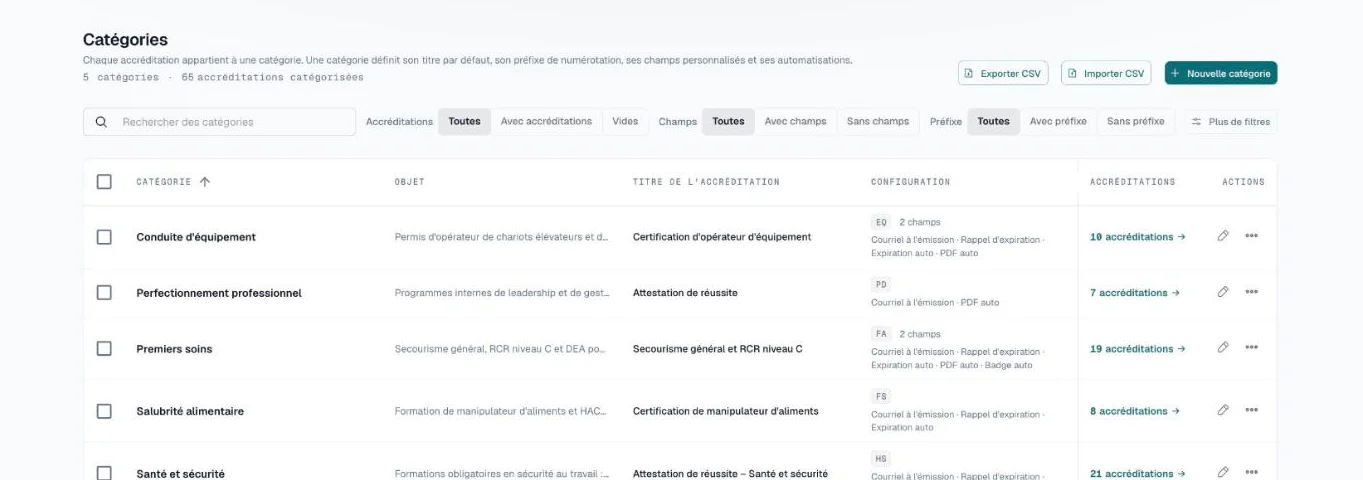The image size is (1363, 480).
Task: Click Secourisme général et RCR niveau C title
Action: point(717,349)
